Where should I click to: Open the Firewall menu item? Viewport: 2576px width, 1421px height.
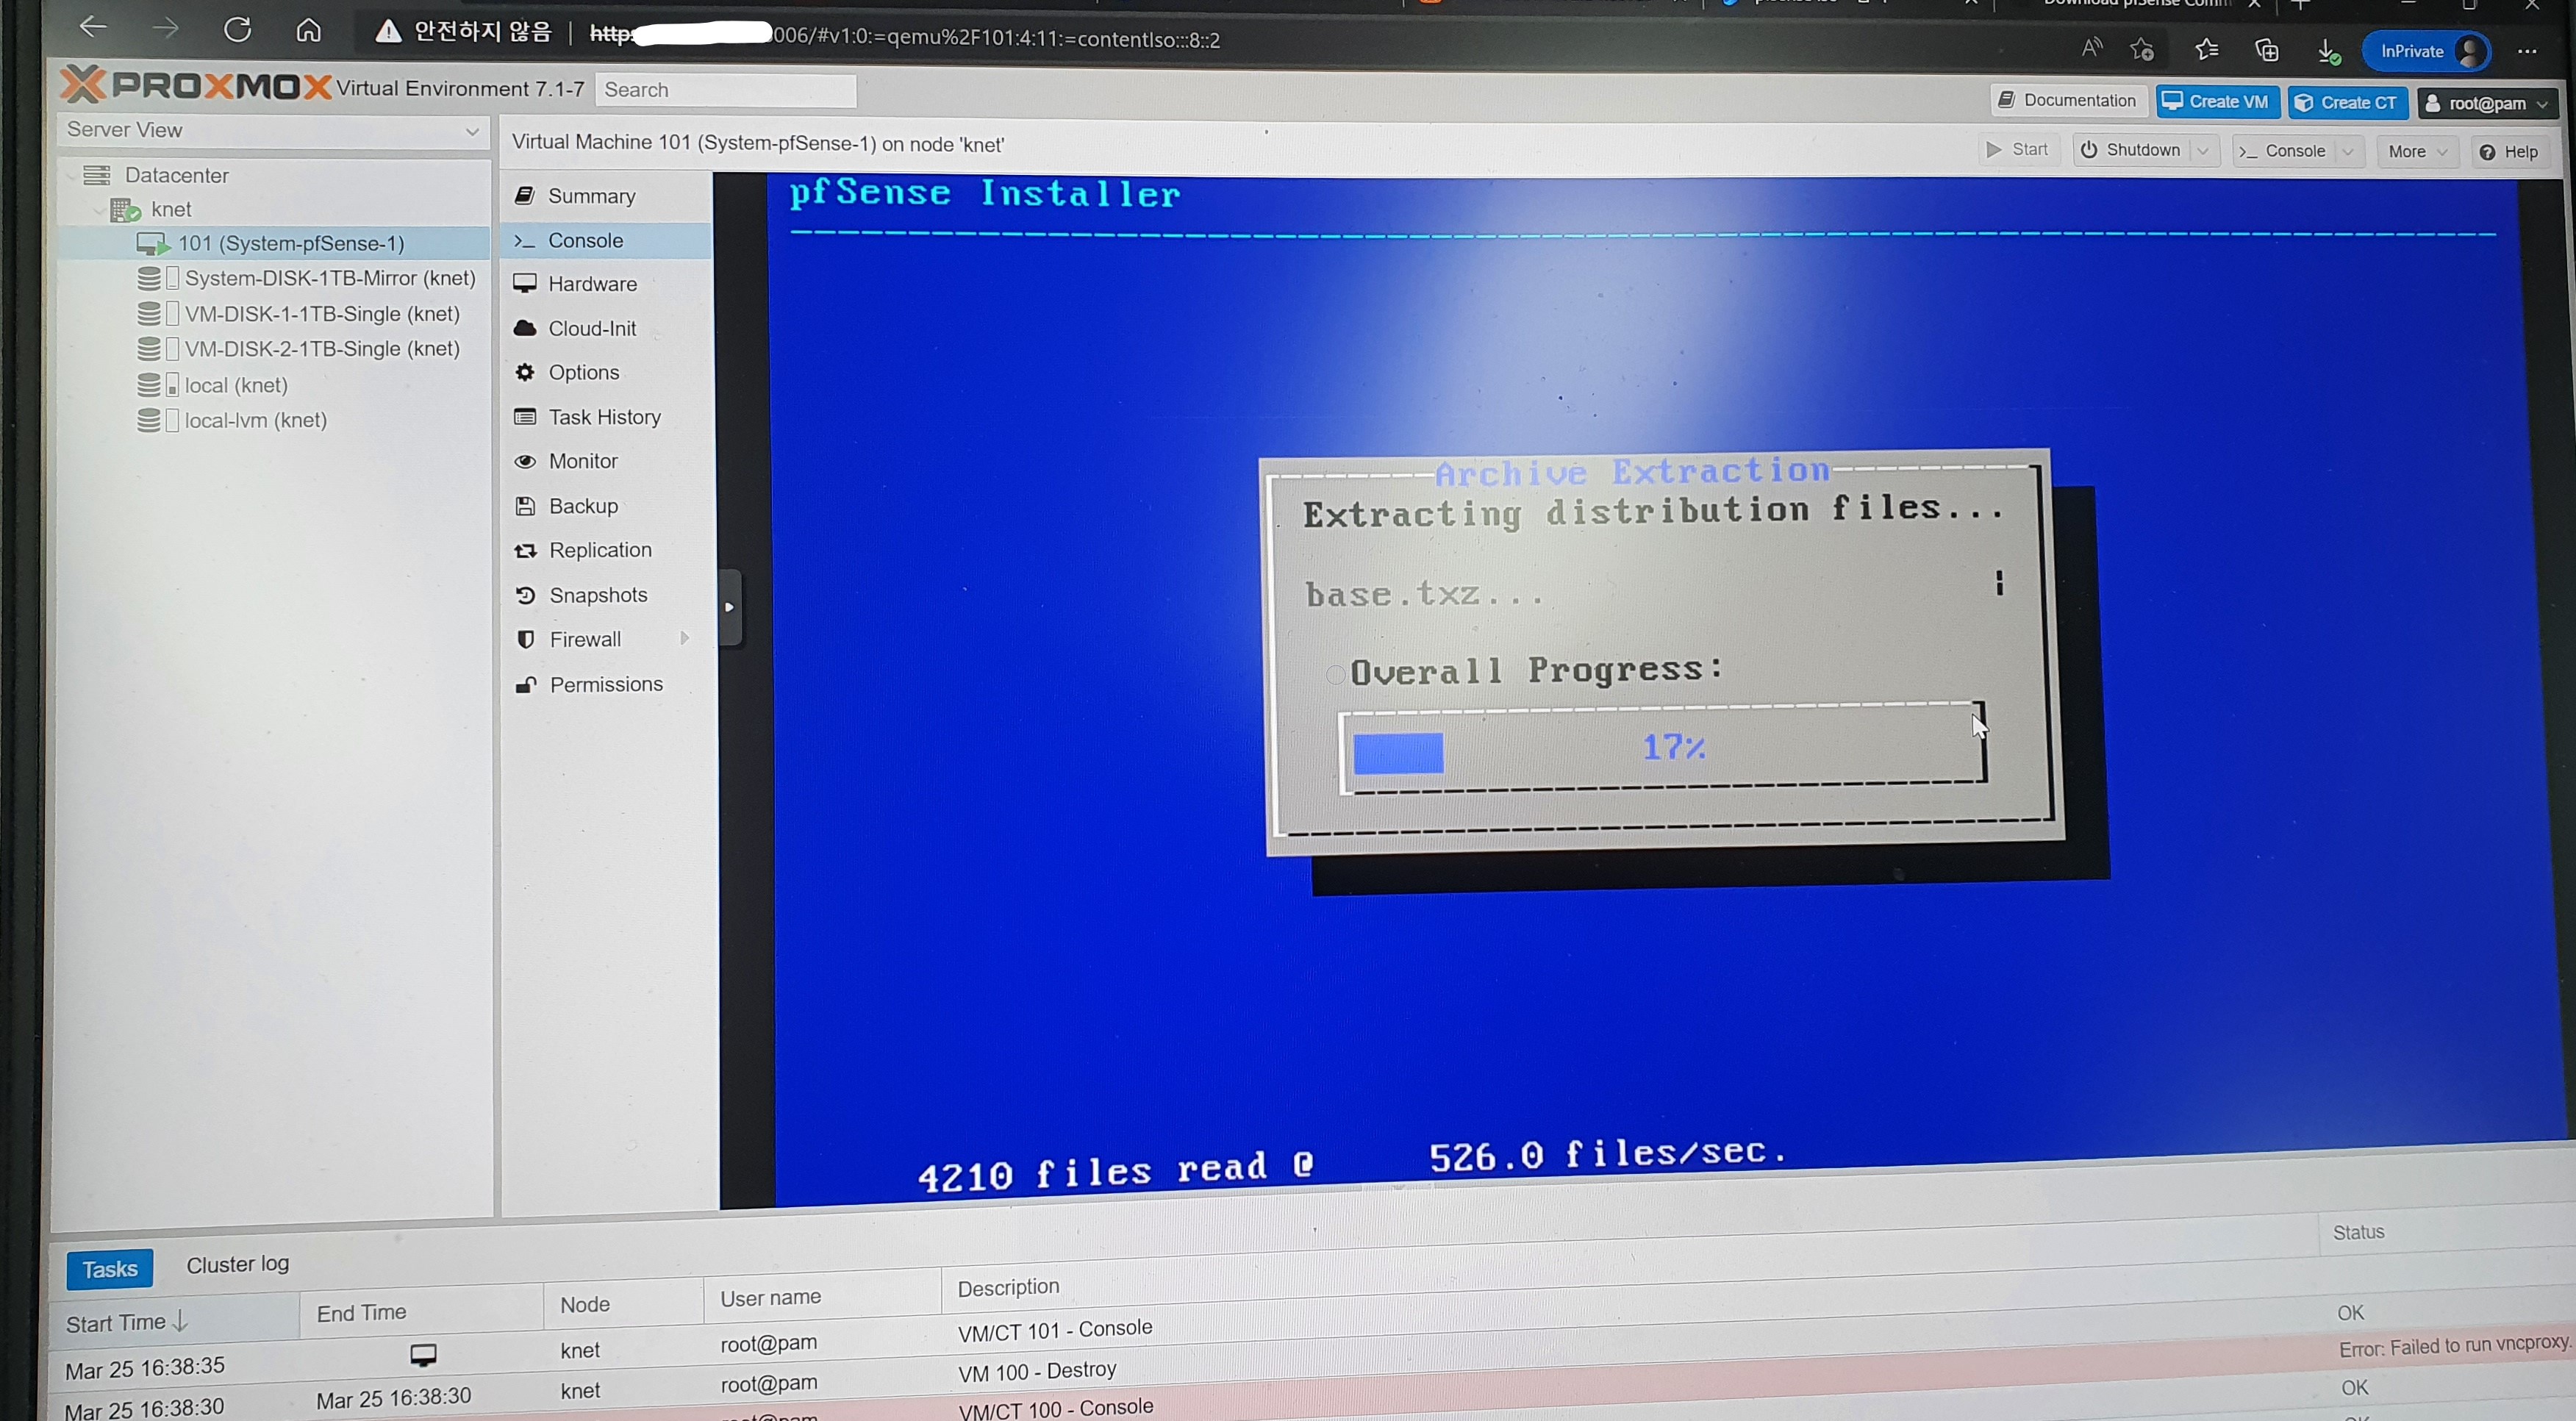[585, 640]
